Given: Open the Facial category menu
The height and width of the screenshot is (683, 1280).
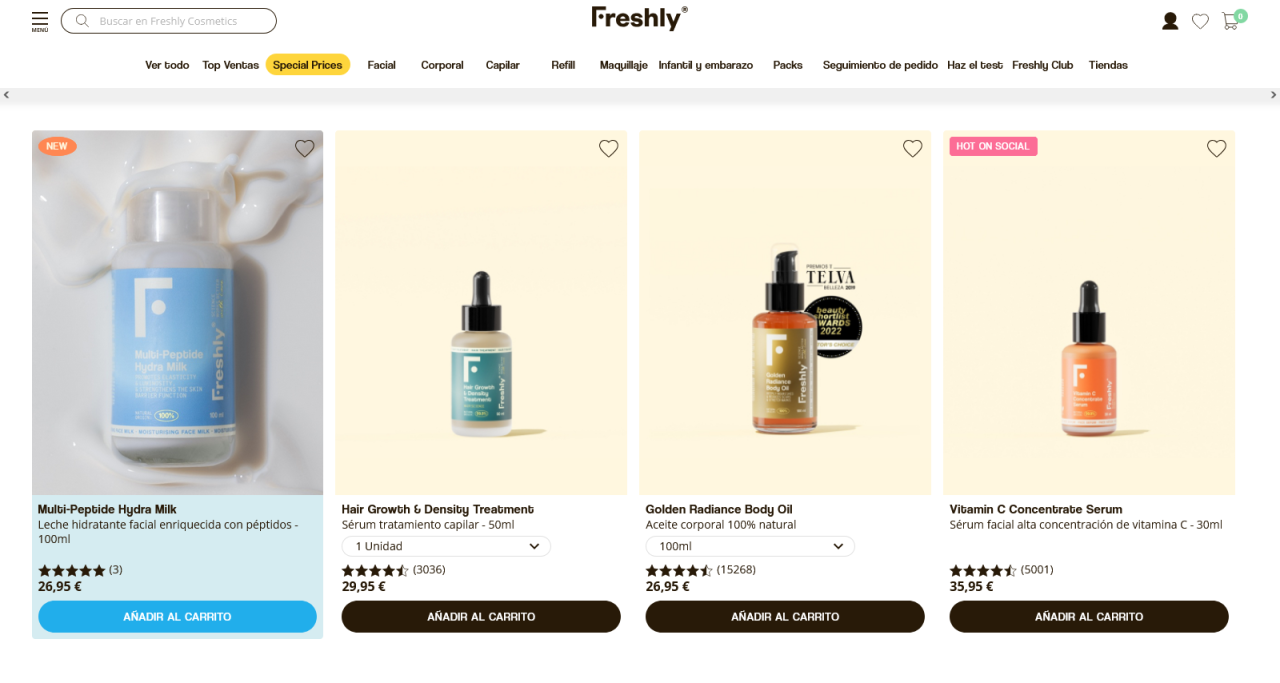Looking at the screenshot, I should click(381, 65).
